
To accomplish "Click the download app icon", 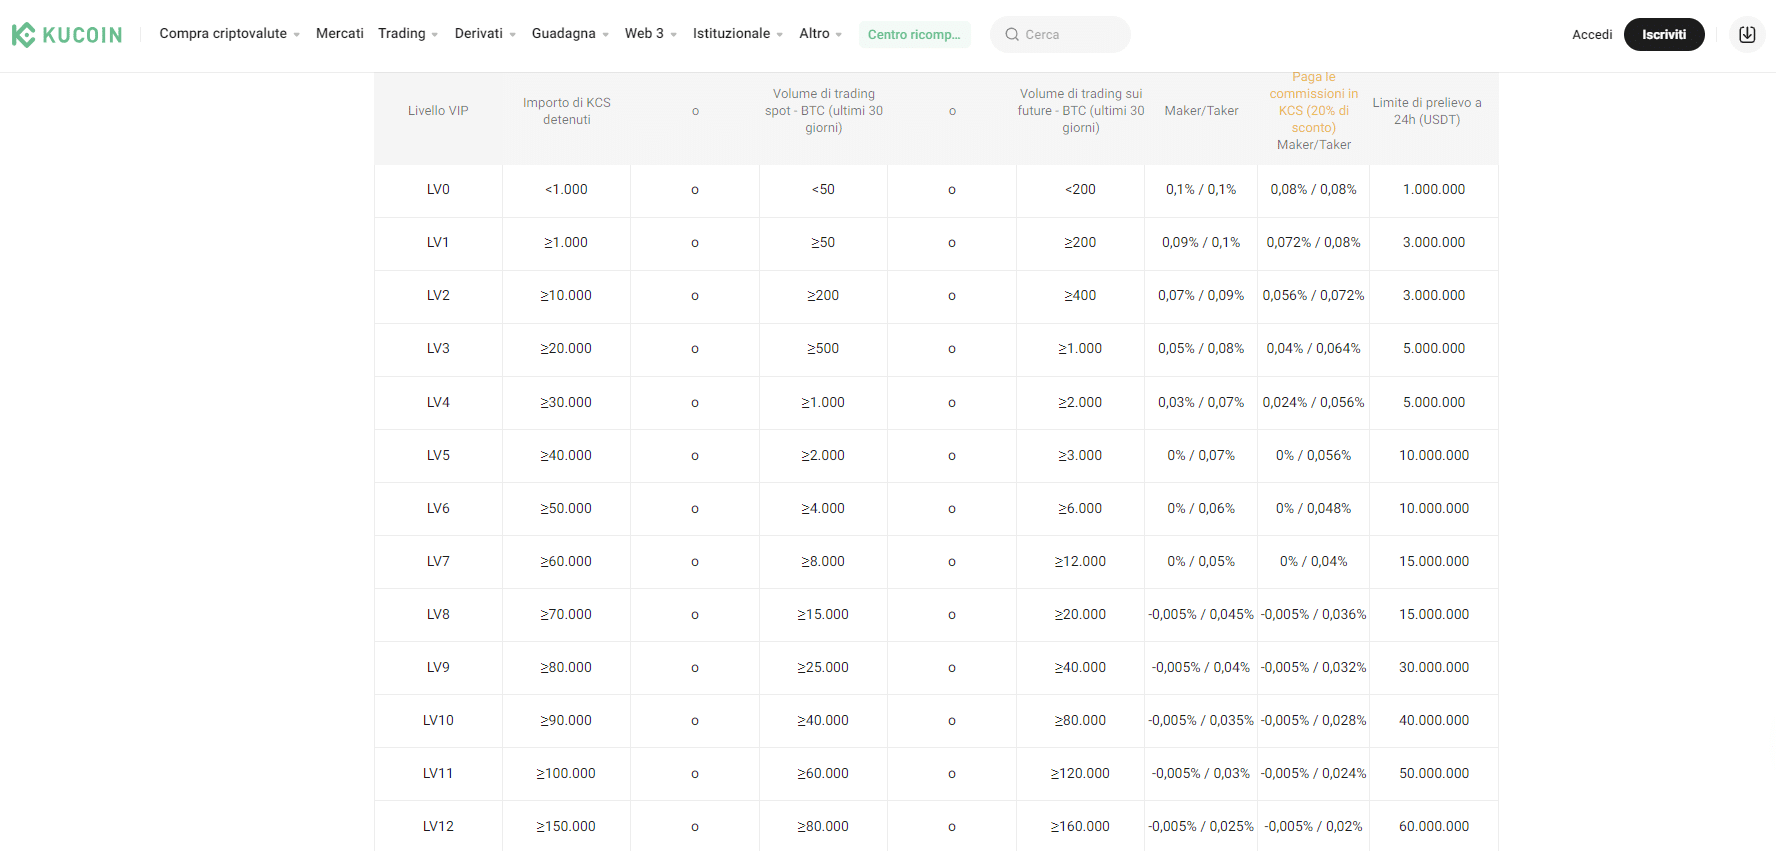I will point(1747,34).
